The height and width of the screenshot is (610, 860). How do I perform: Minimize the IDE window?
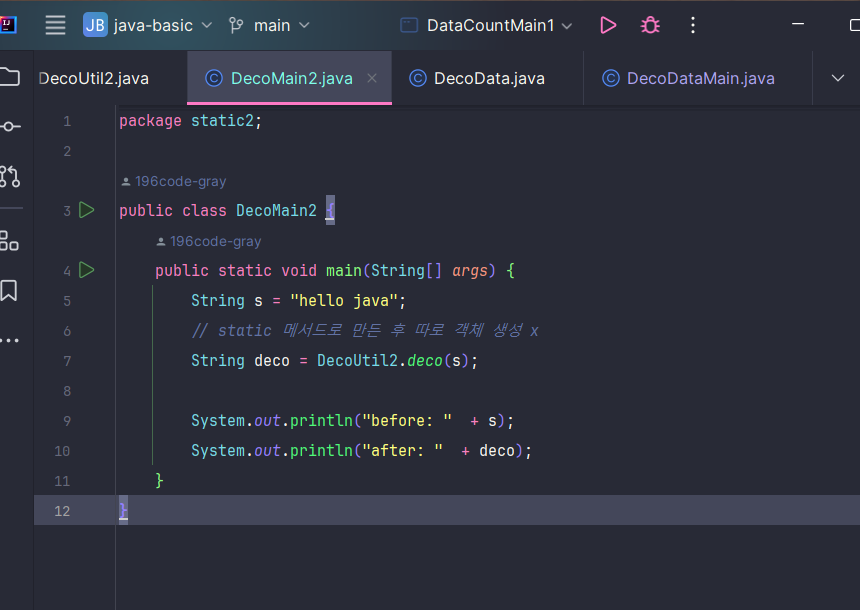coord(798,24)
